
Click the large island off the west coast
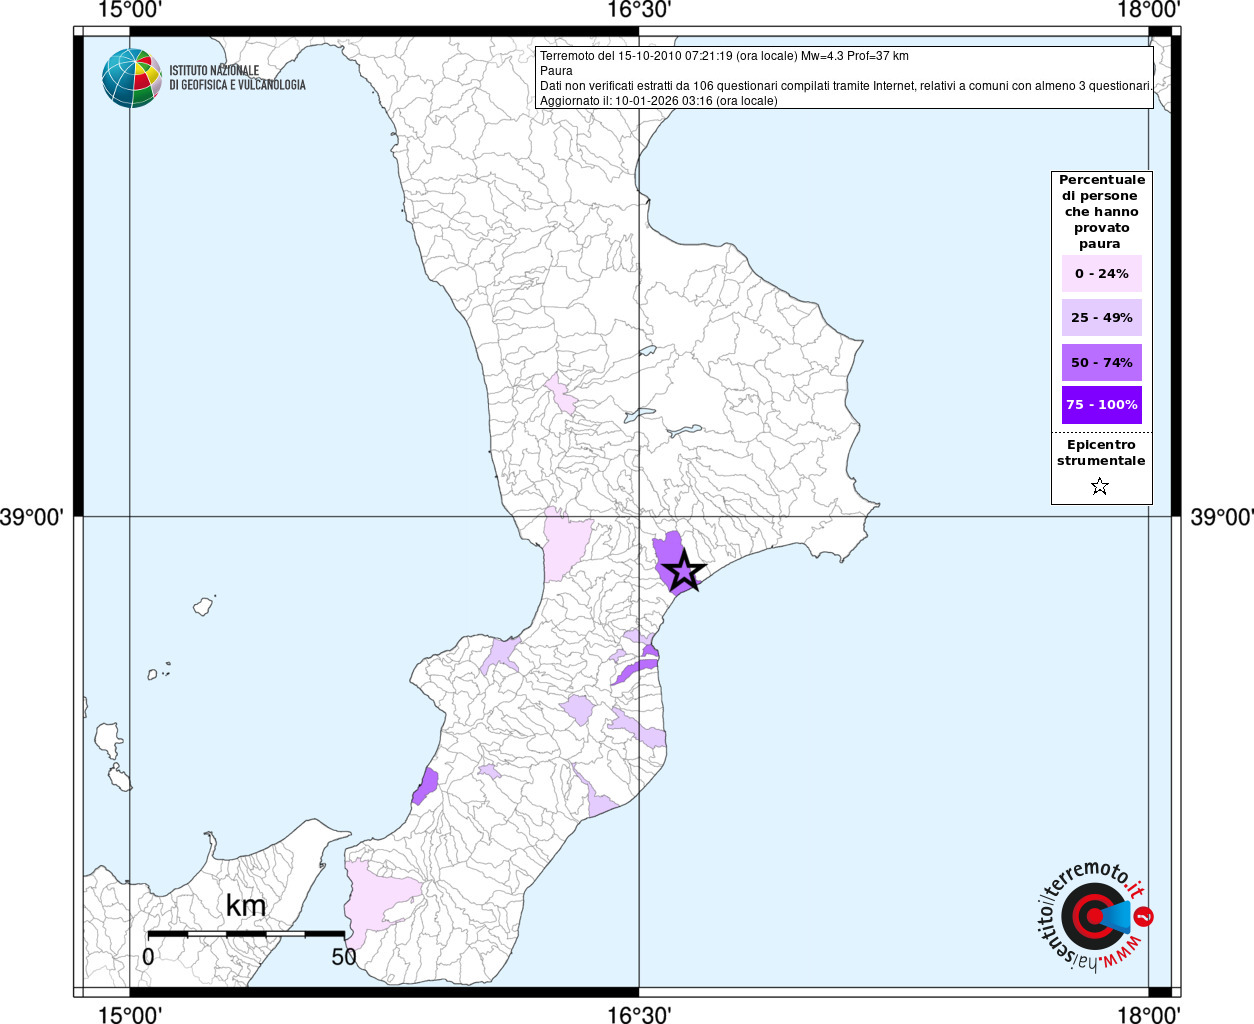point(108,741)
